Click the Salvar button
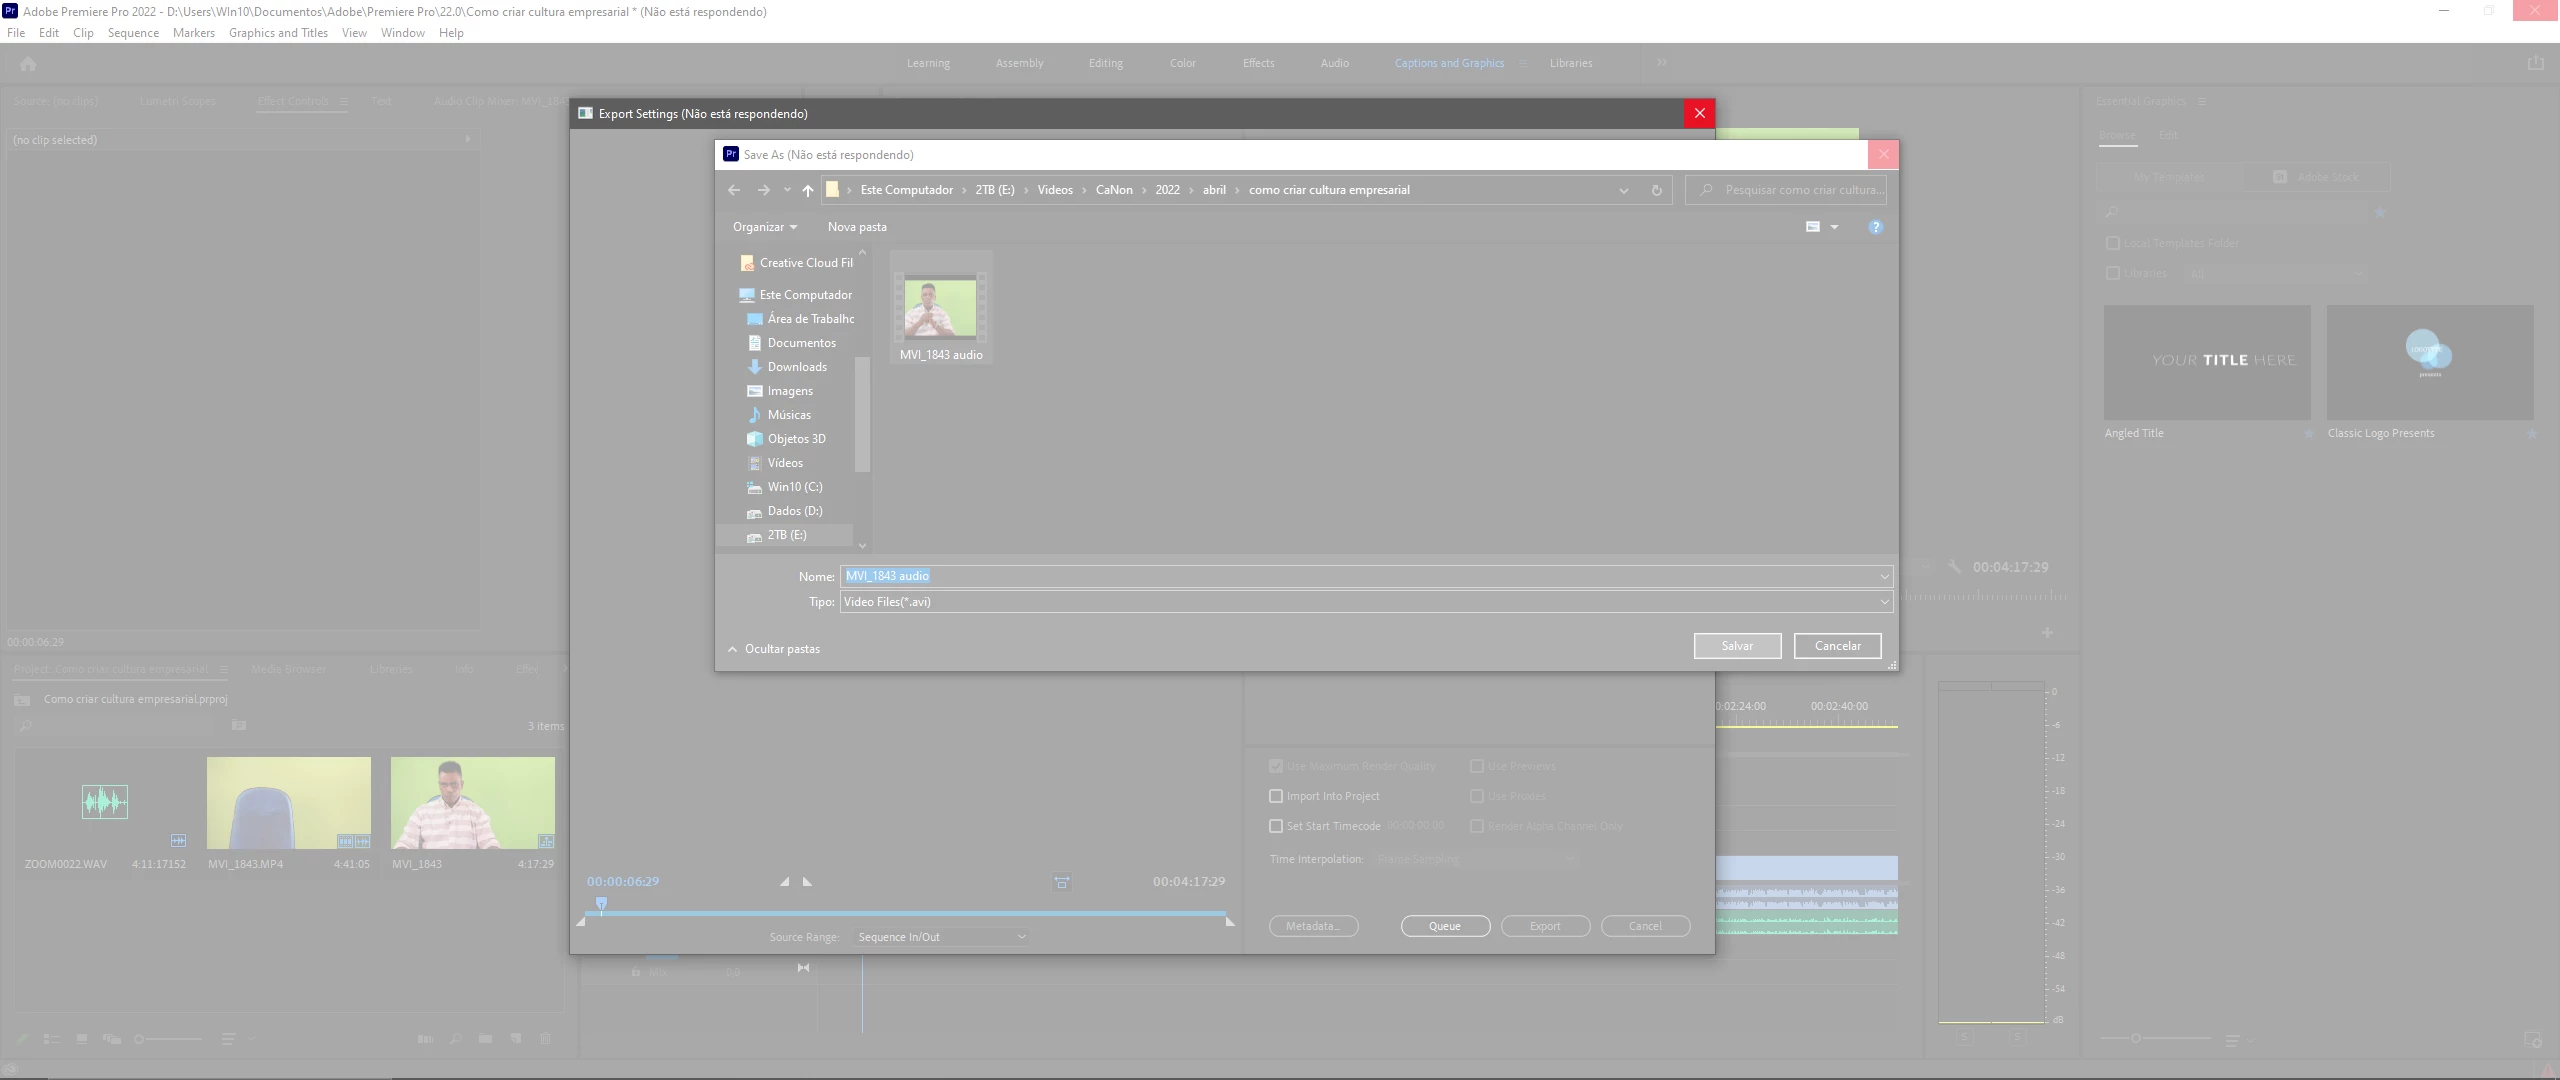2560x1080 pixels. point(1737,646)
